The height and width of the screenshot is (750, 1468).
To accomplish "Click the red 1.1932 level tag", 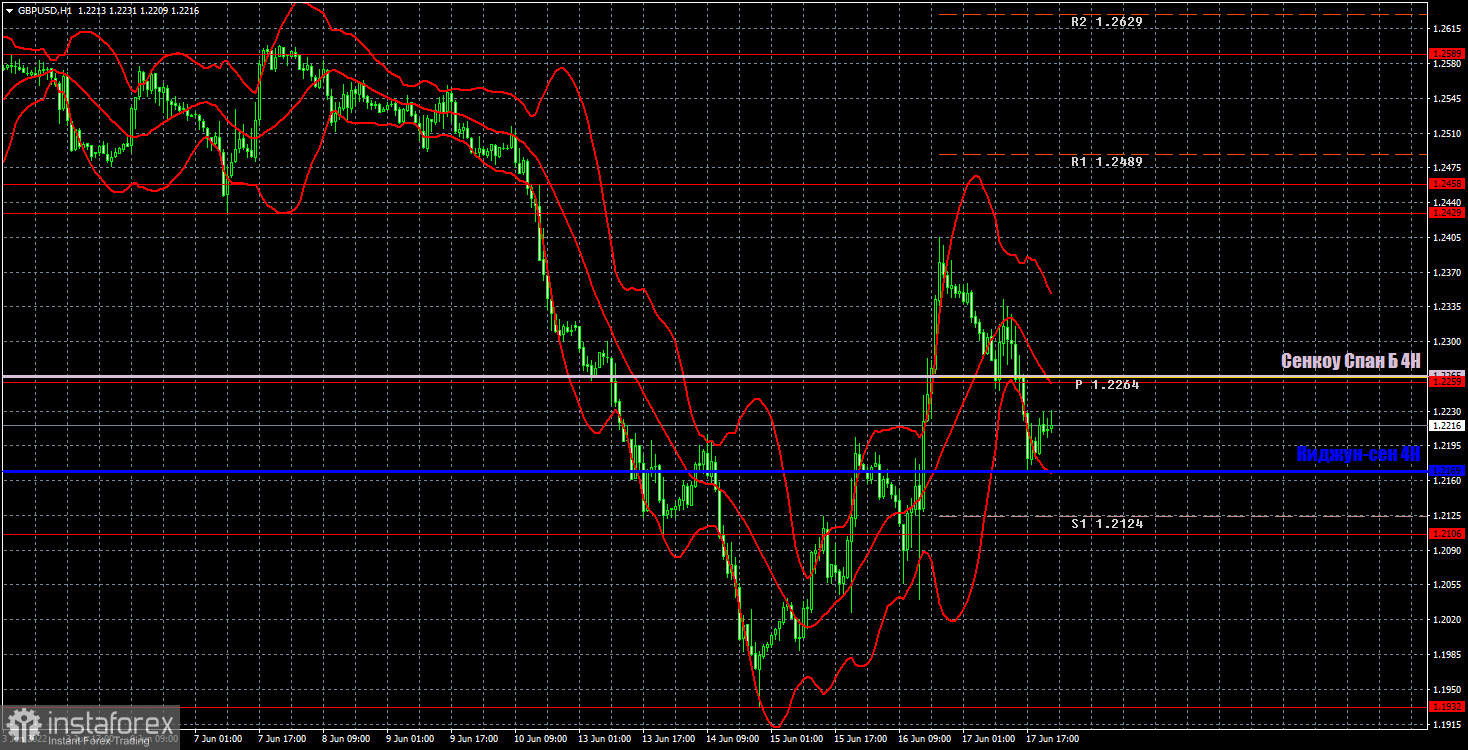I will (x=1447, y=706).
